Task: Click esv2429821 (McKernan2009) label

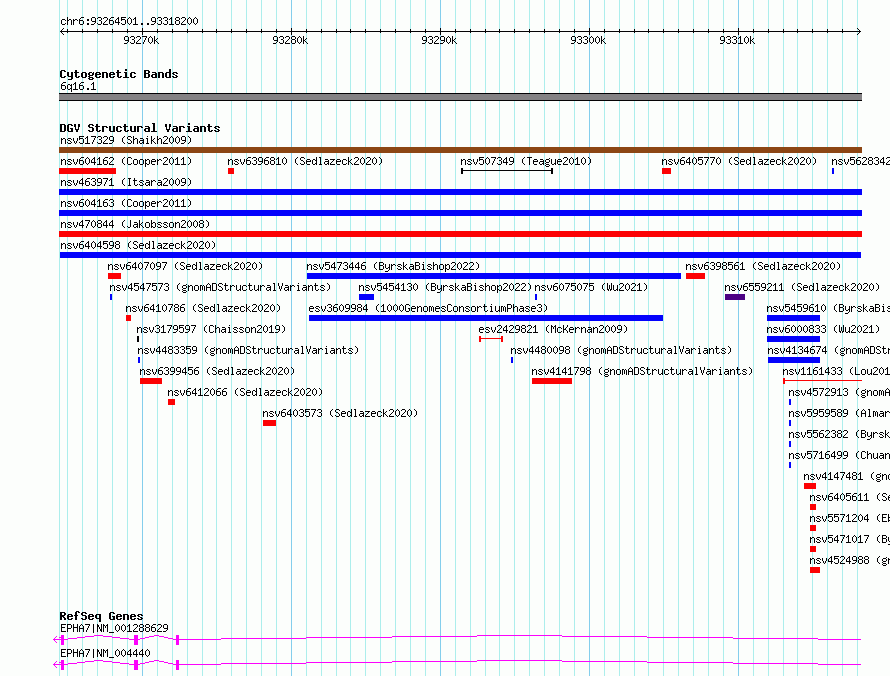Action: [x=553, y=329]
